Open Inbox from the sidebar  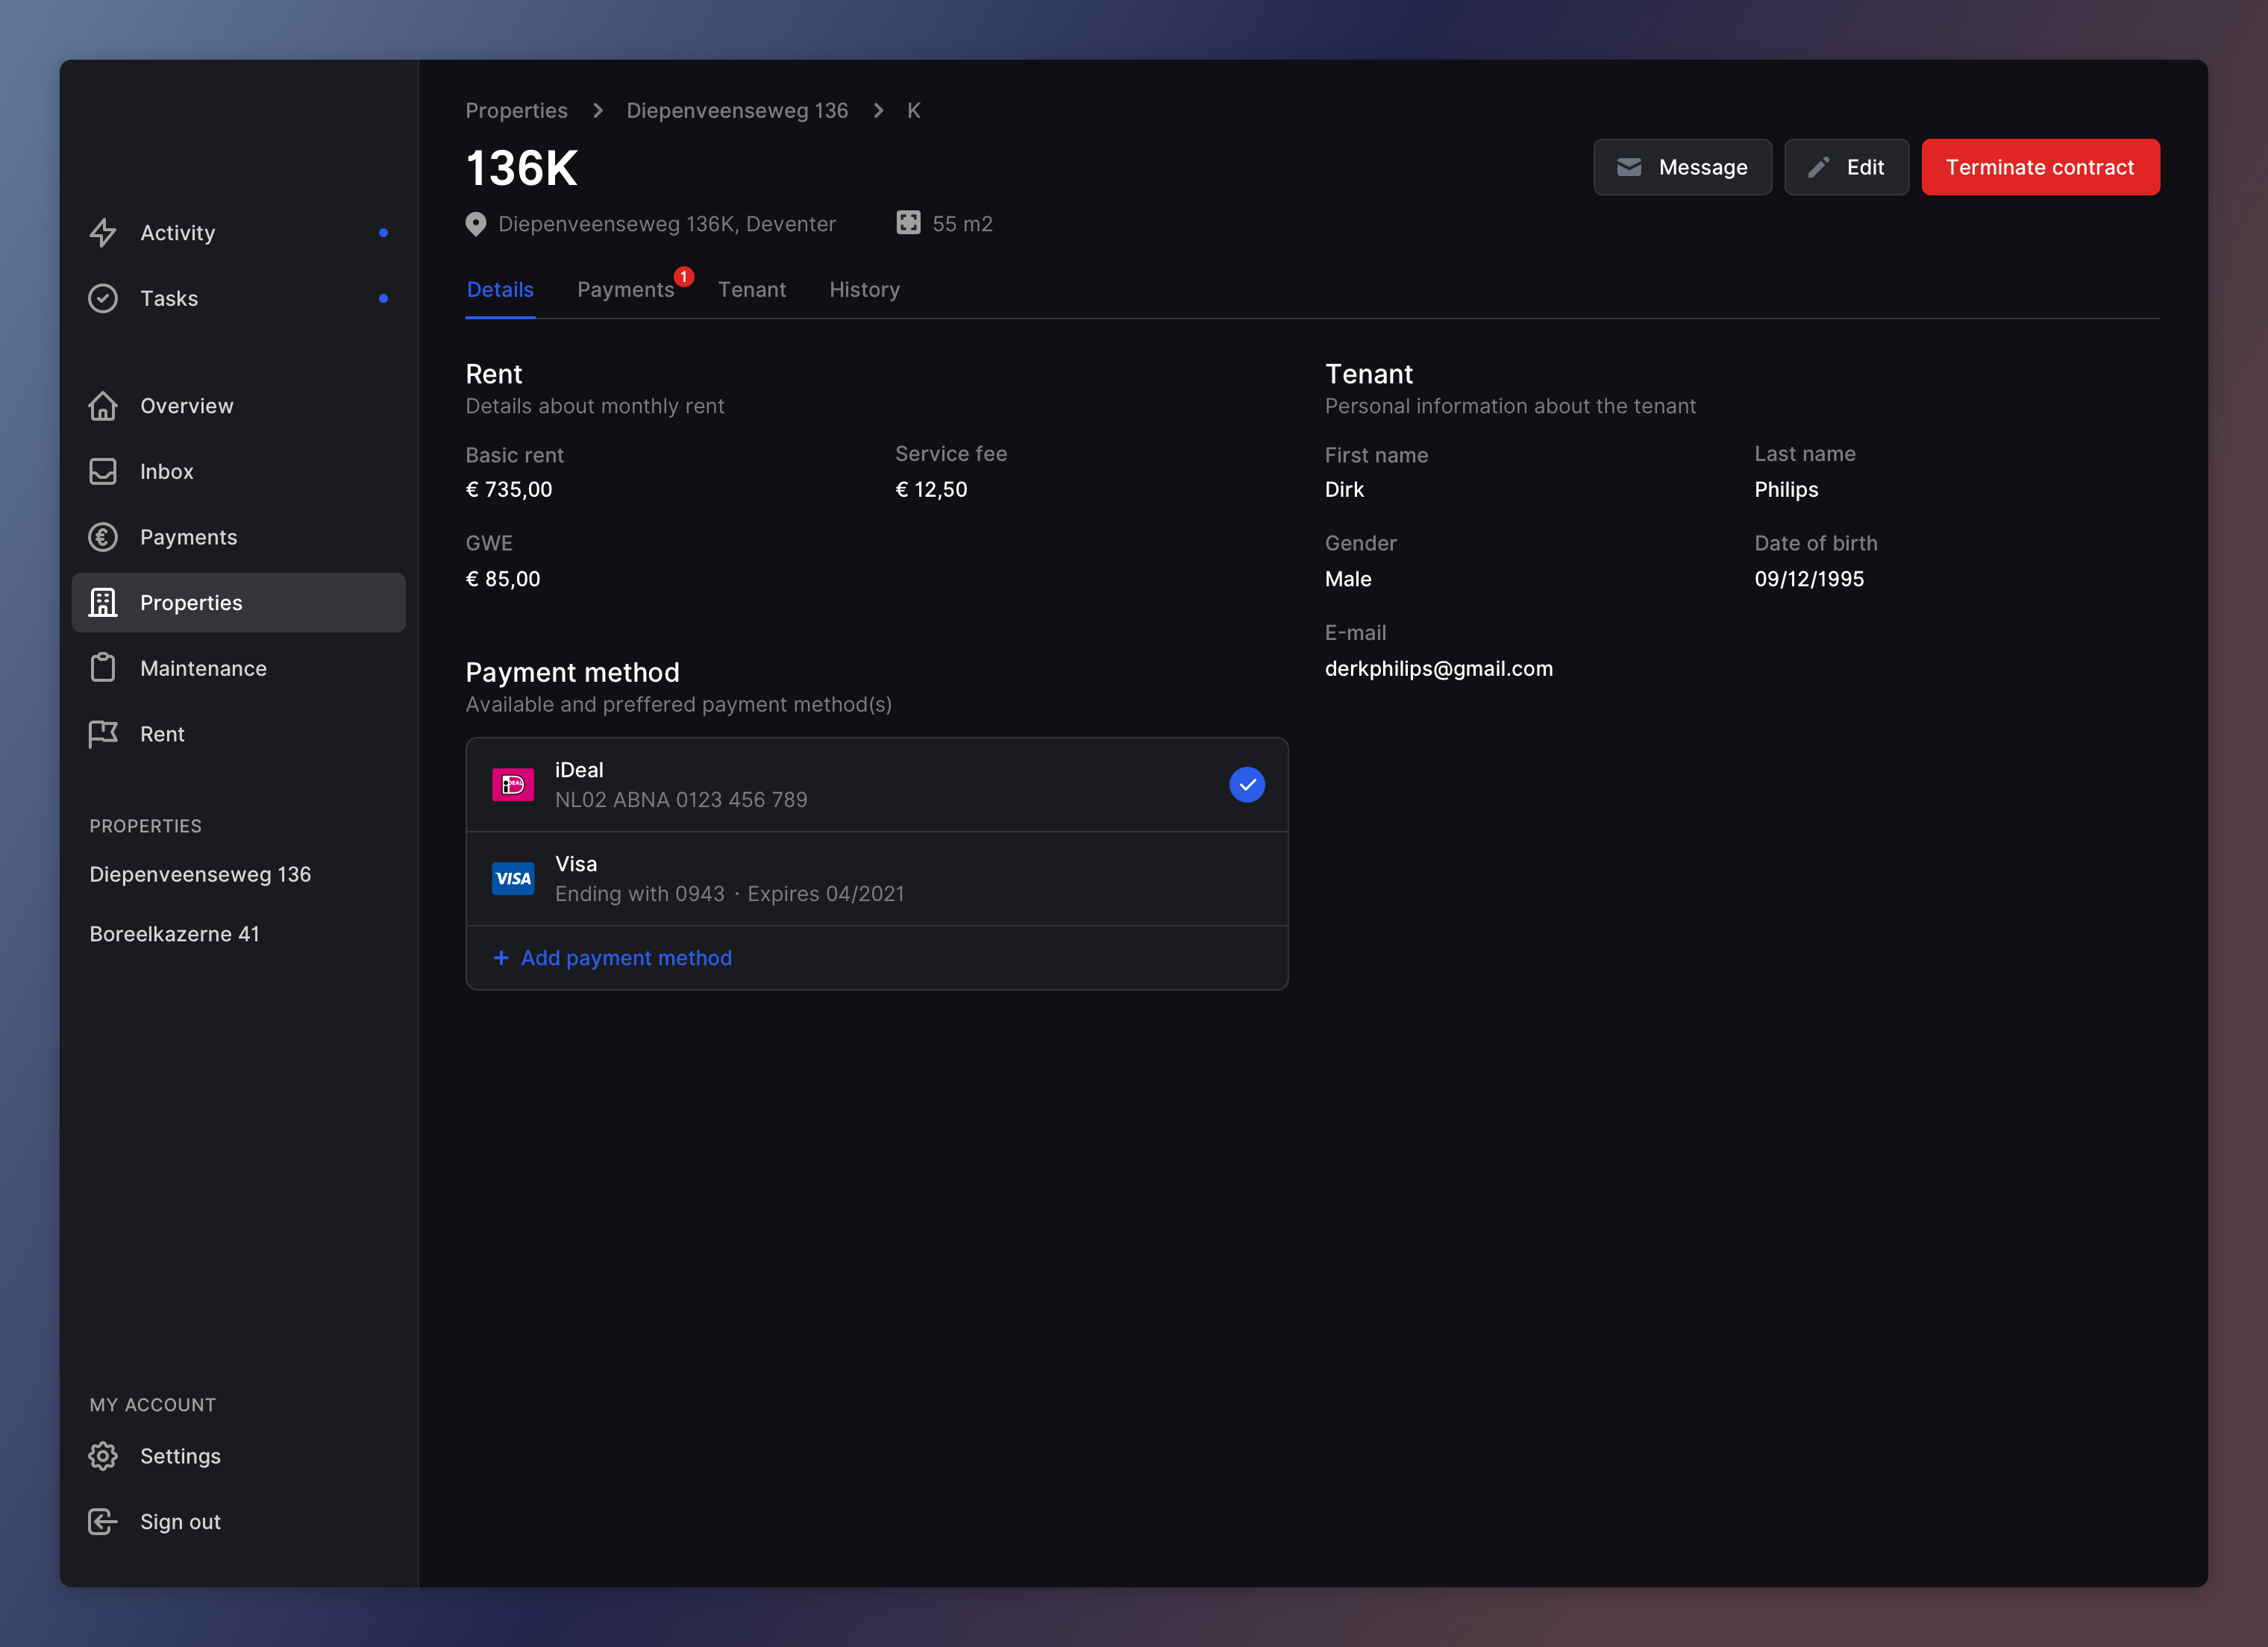click(x=239, y=472)
